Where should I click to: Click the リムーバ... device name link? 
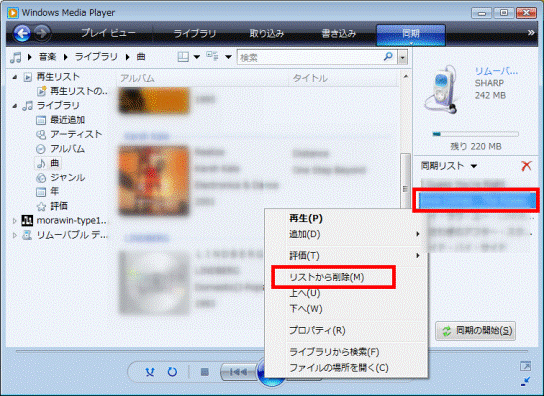coord(496,71)
